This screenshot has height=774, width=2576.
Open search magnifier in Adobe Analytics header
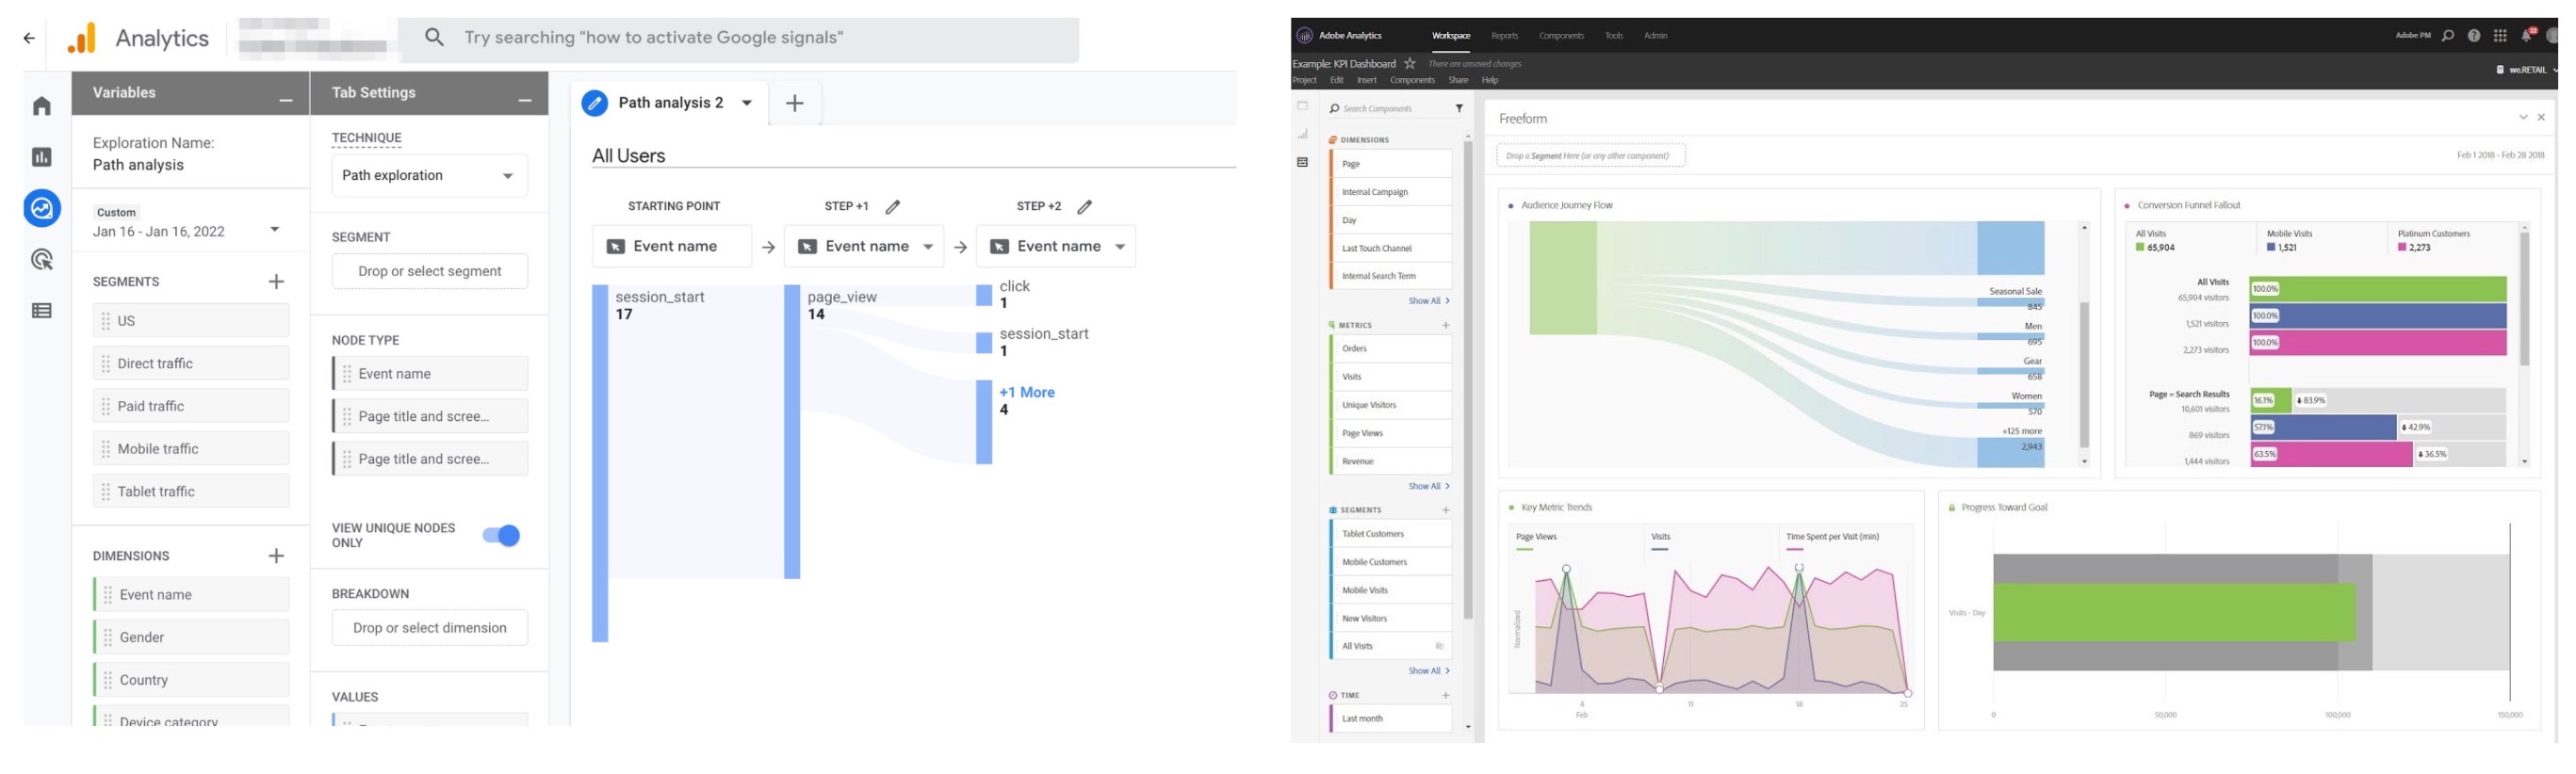click(2448, 36)
